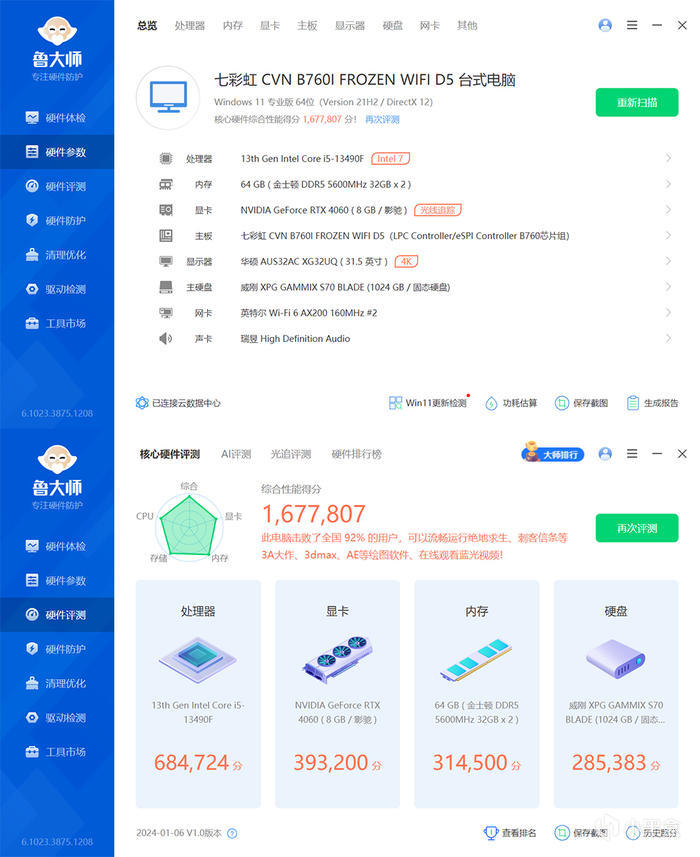Click the green 再次评测 button in lower window
Viewport: 700px width, 857px height.
(x=637, y=528)
